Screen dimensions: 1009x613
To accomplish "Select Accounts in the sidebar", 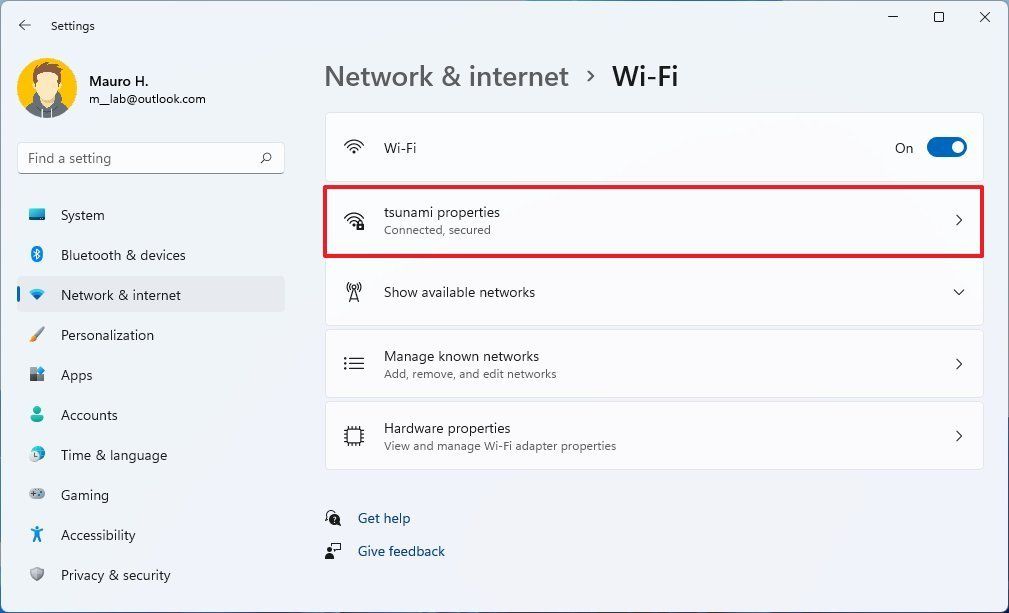I will (89, 415).
